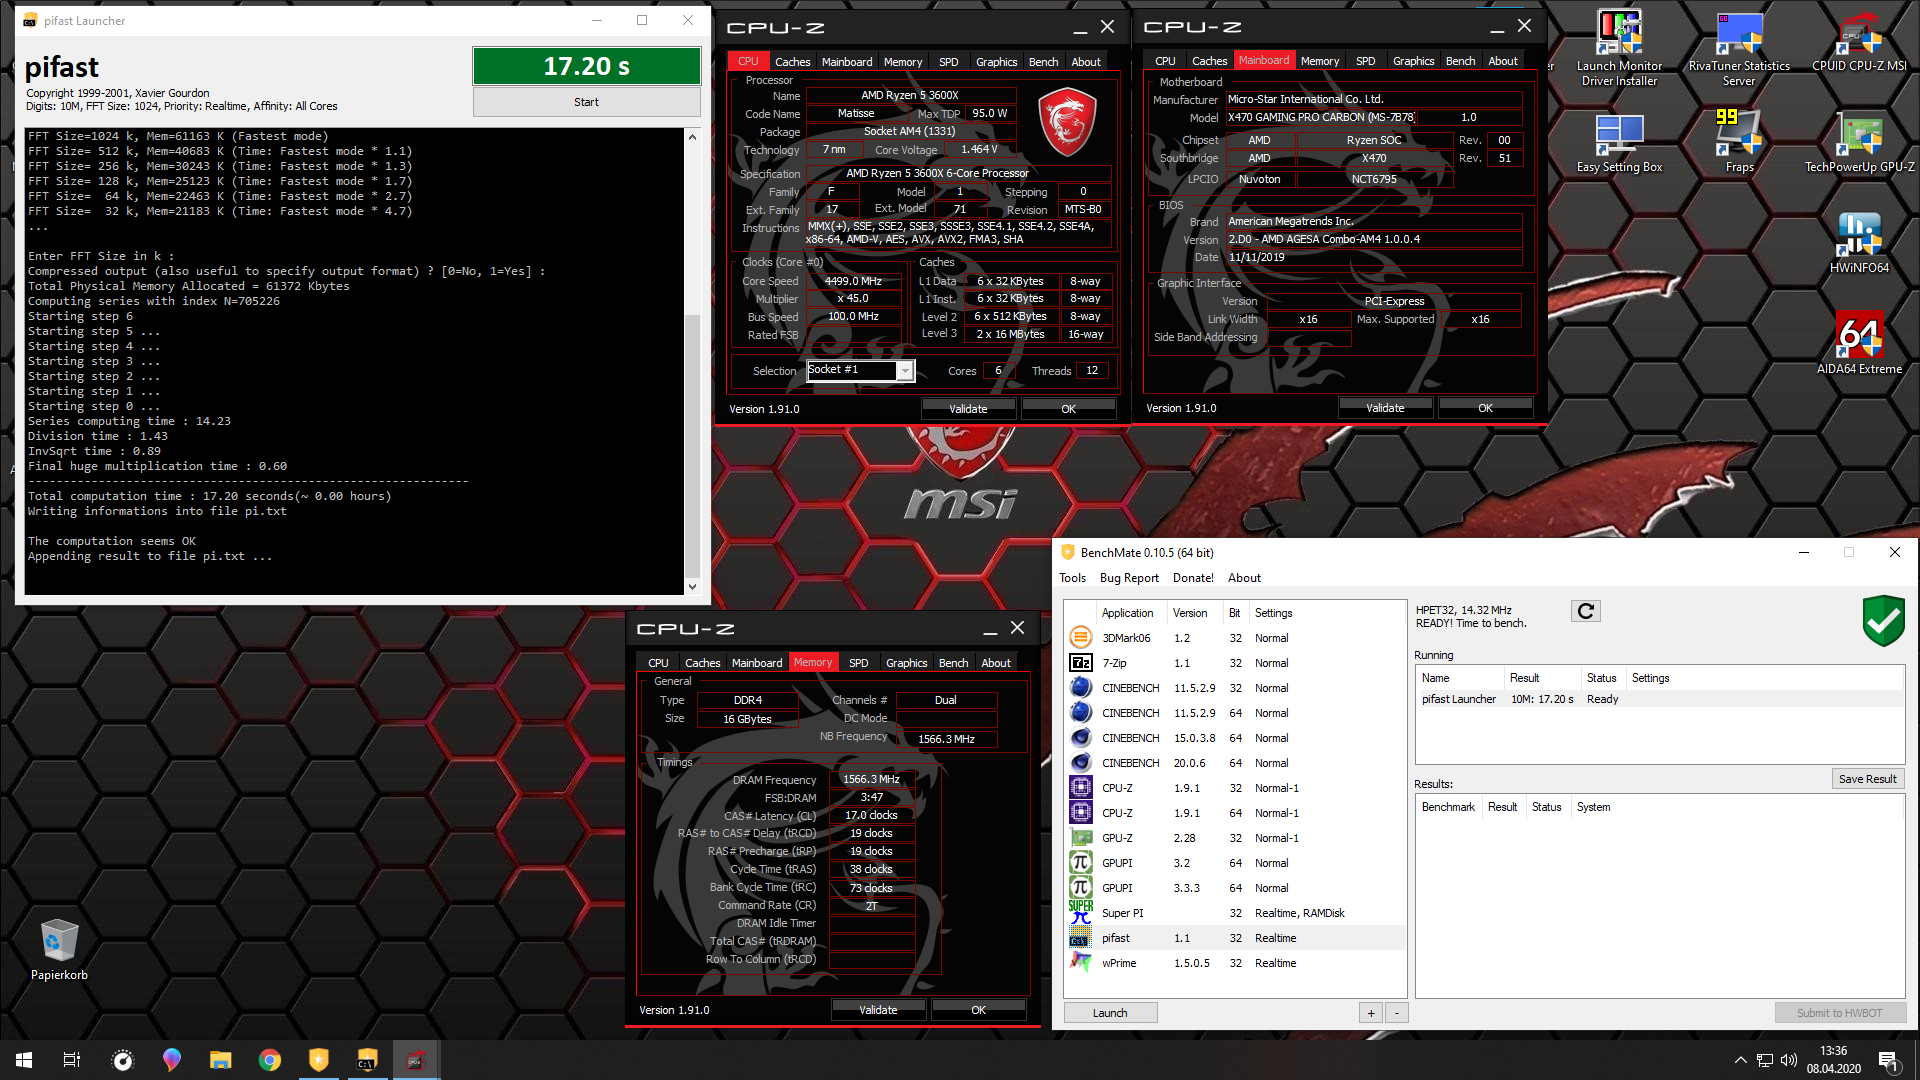Select the 7-Zip icon in BenchMate list

pos(1080,663)
